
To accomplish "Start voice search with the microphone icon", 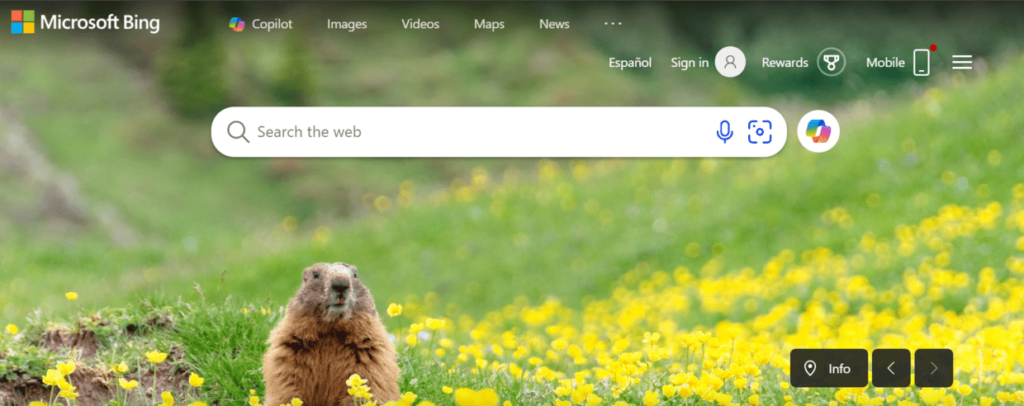I will (x=725, y=132).
